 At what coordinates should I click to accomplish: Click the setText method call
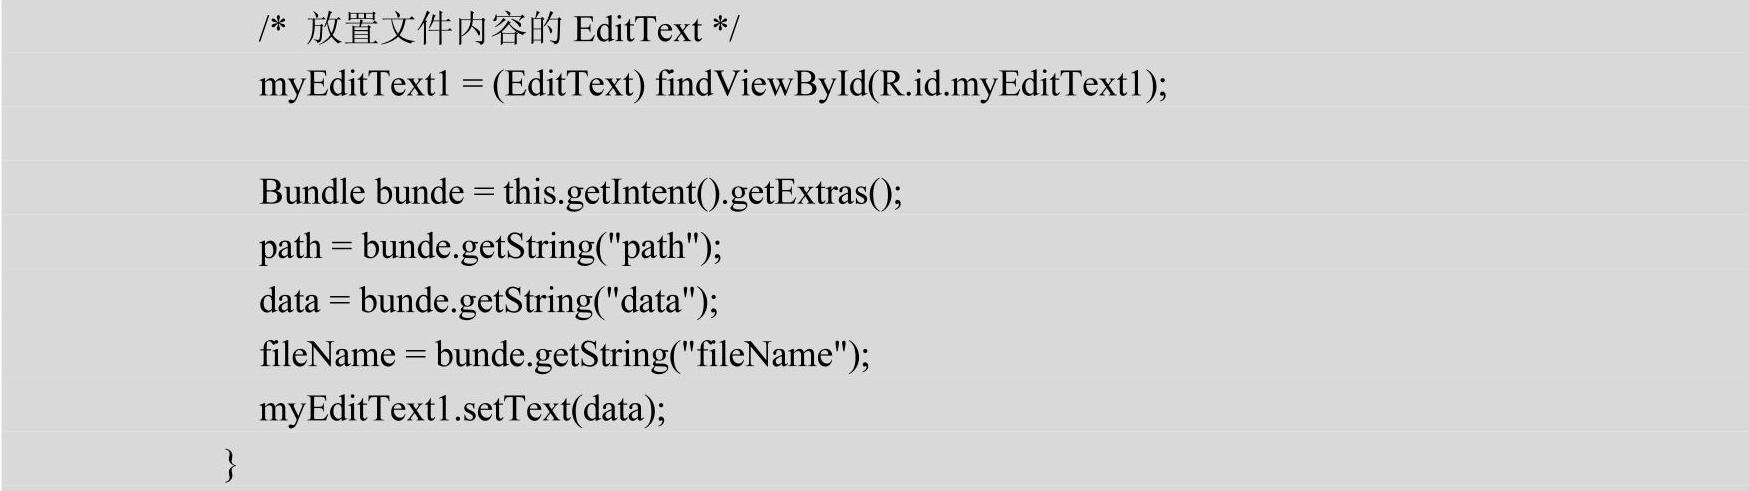514,409
